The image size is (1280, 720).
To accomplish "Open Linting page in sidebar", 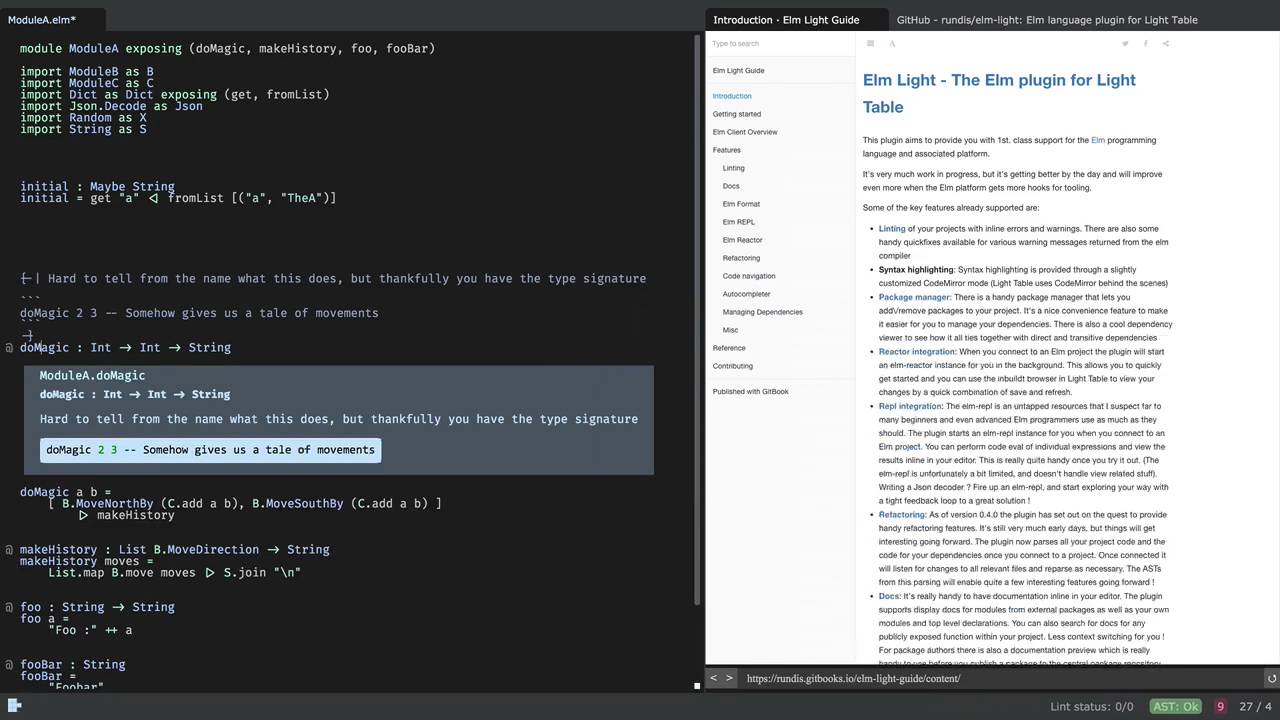I will click(734, 168).
